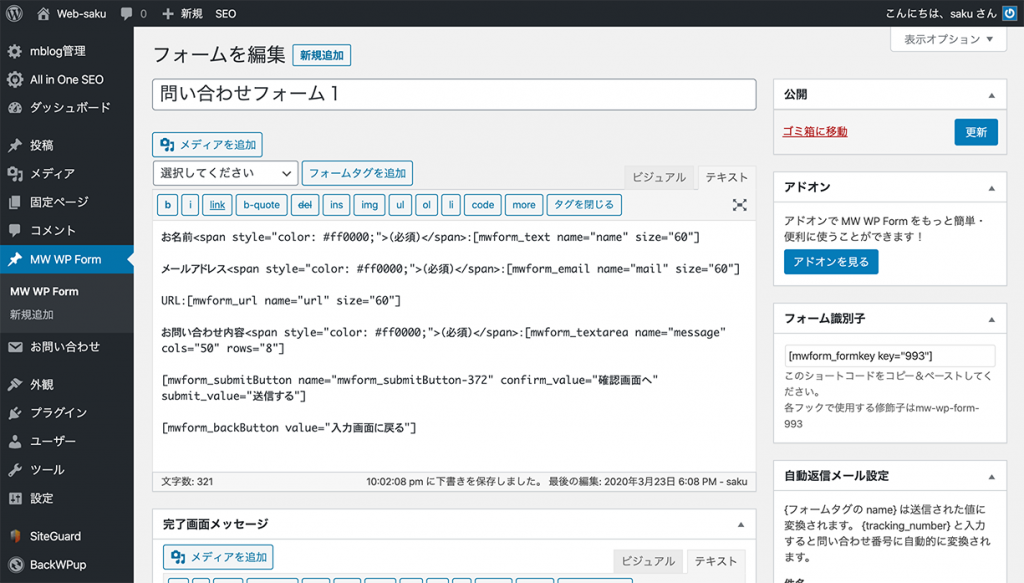Screen dimensions: 1024x583
Task: Collapse the 公開 panel
Action: (994, 94)
